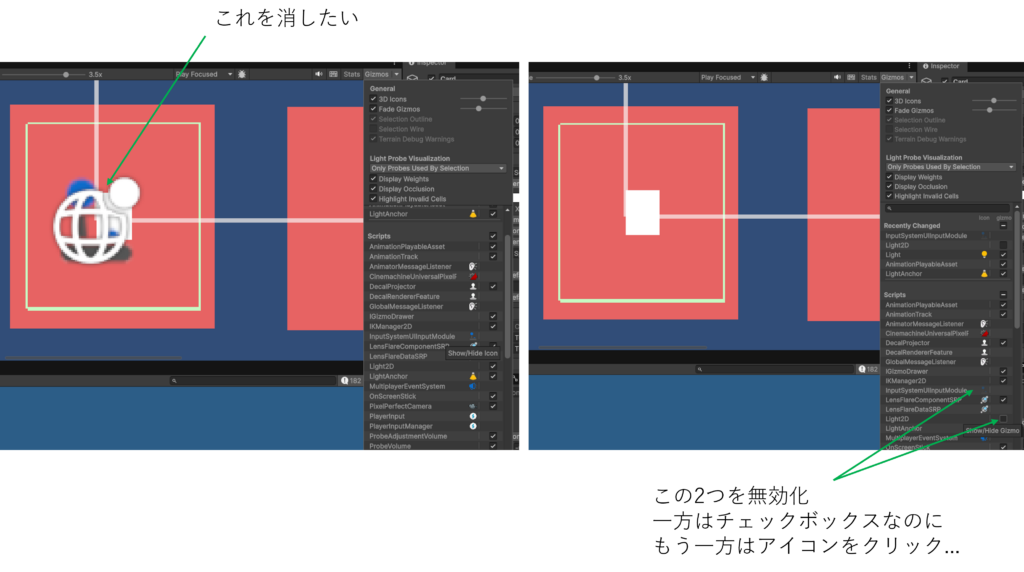This screenshot has width=1024, height=572.
Task: Mute audio with speaker icon in right view
Action: pos(844,77)
